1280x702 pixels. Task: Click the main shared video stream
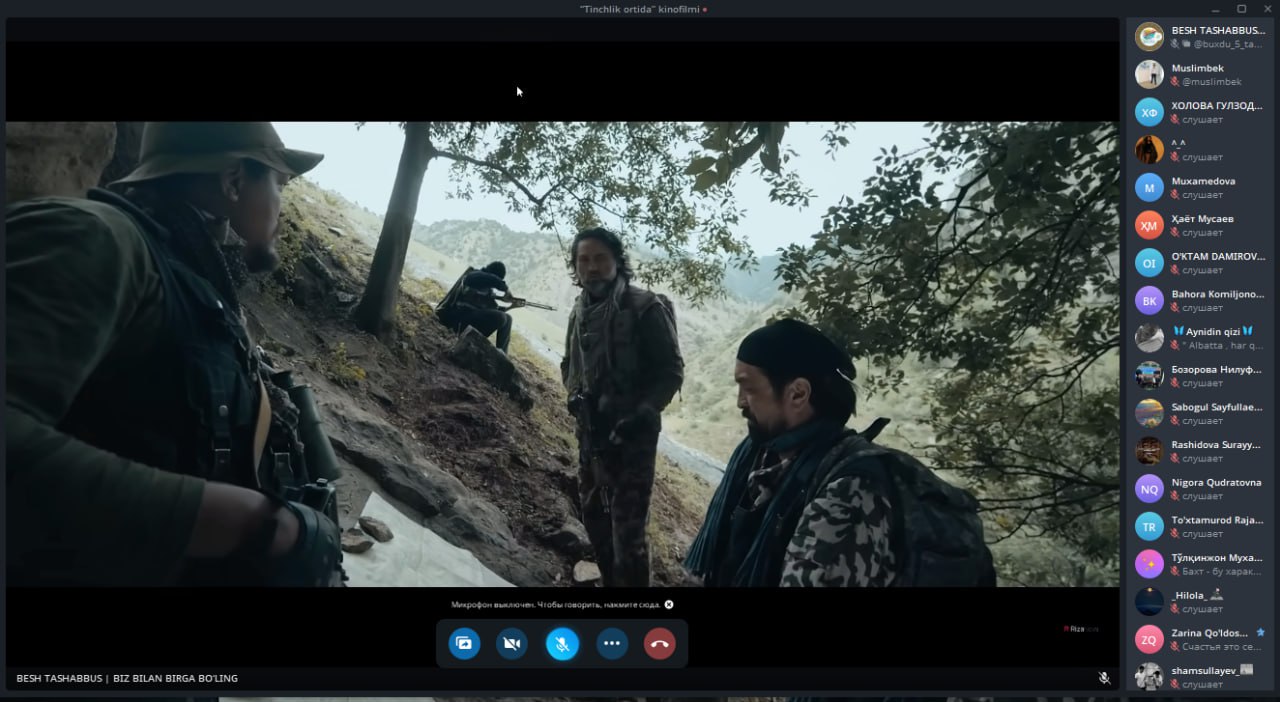coord(562,354)
